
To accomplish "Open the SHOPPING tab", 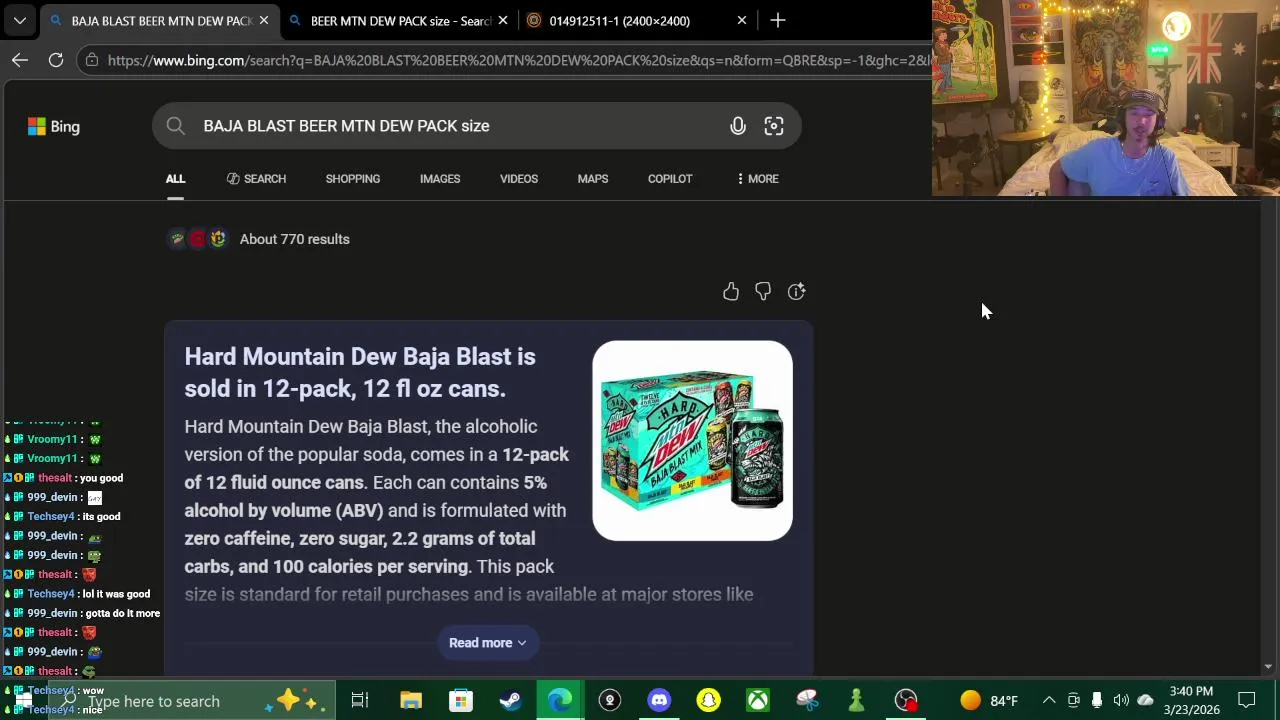I will click(353, 179).
